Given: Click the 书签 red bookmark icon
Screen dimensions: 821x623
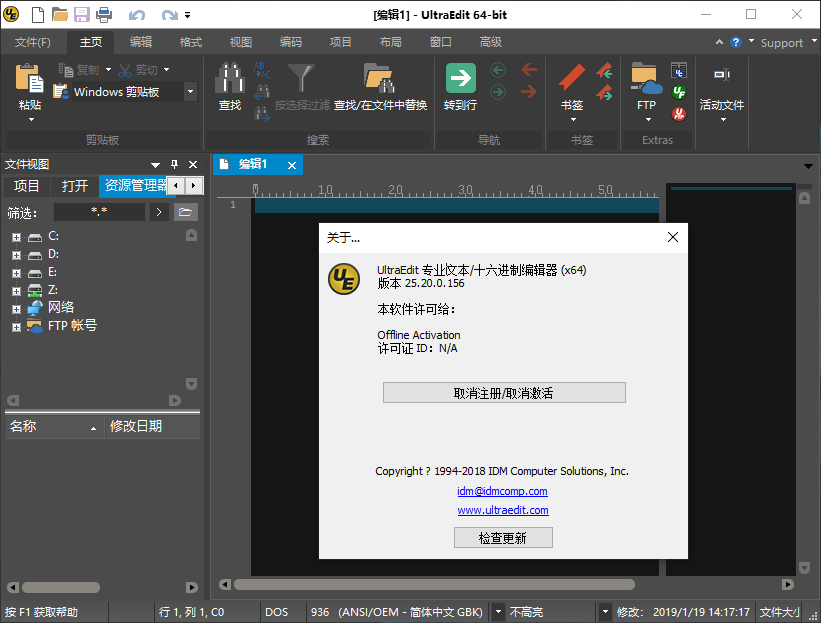Looking at the screenshot, I should [x=572, y=78].
